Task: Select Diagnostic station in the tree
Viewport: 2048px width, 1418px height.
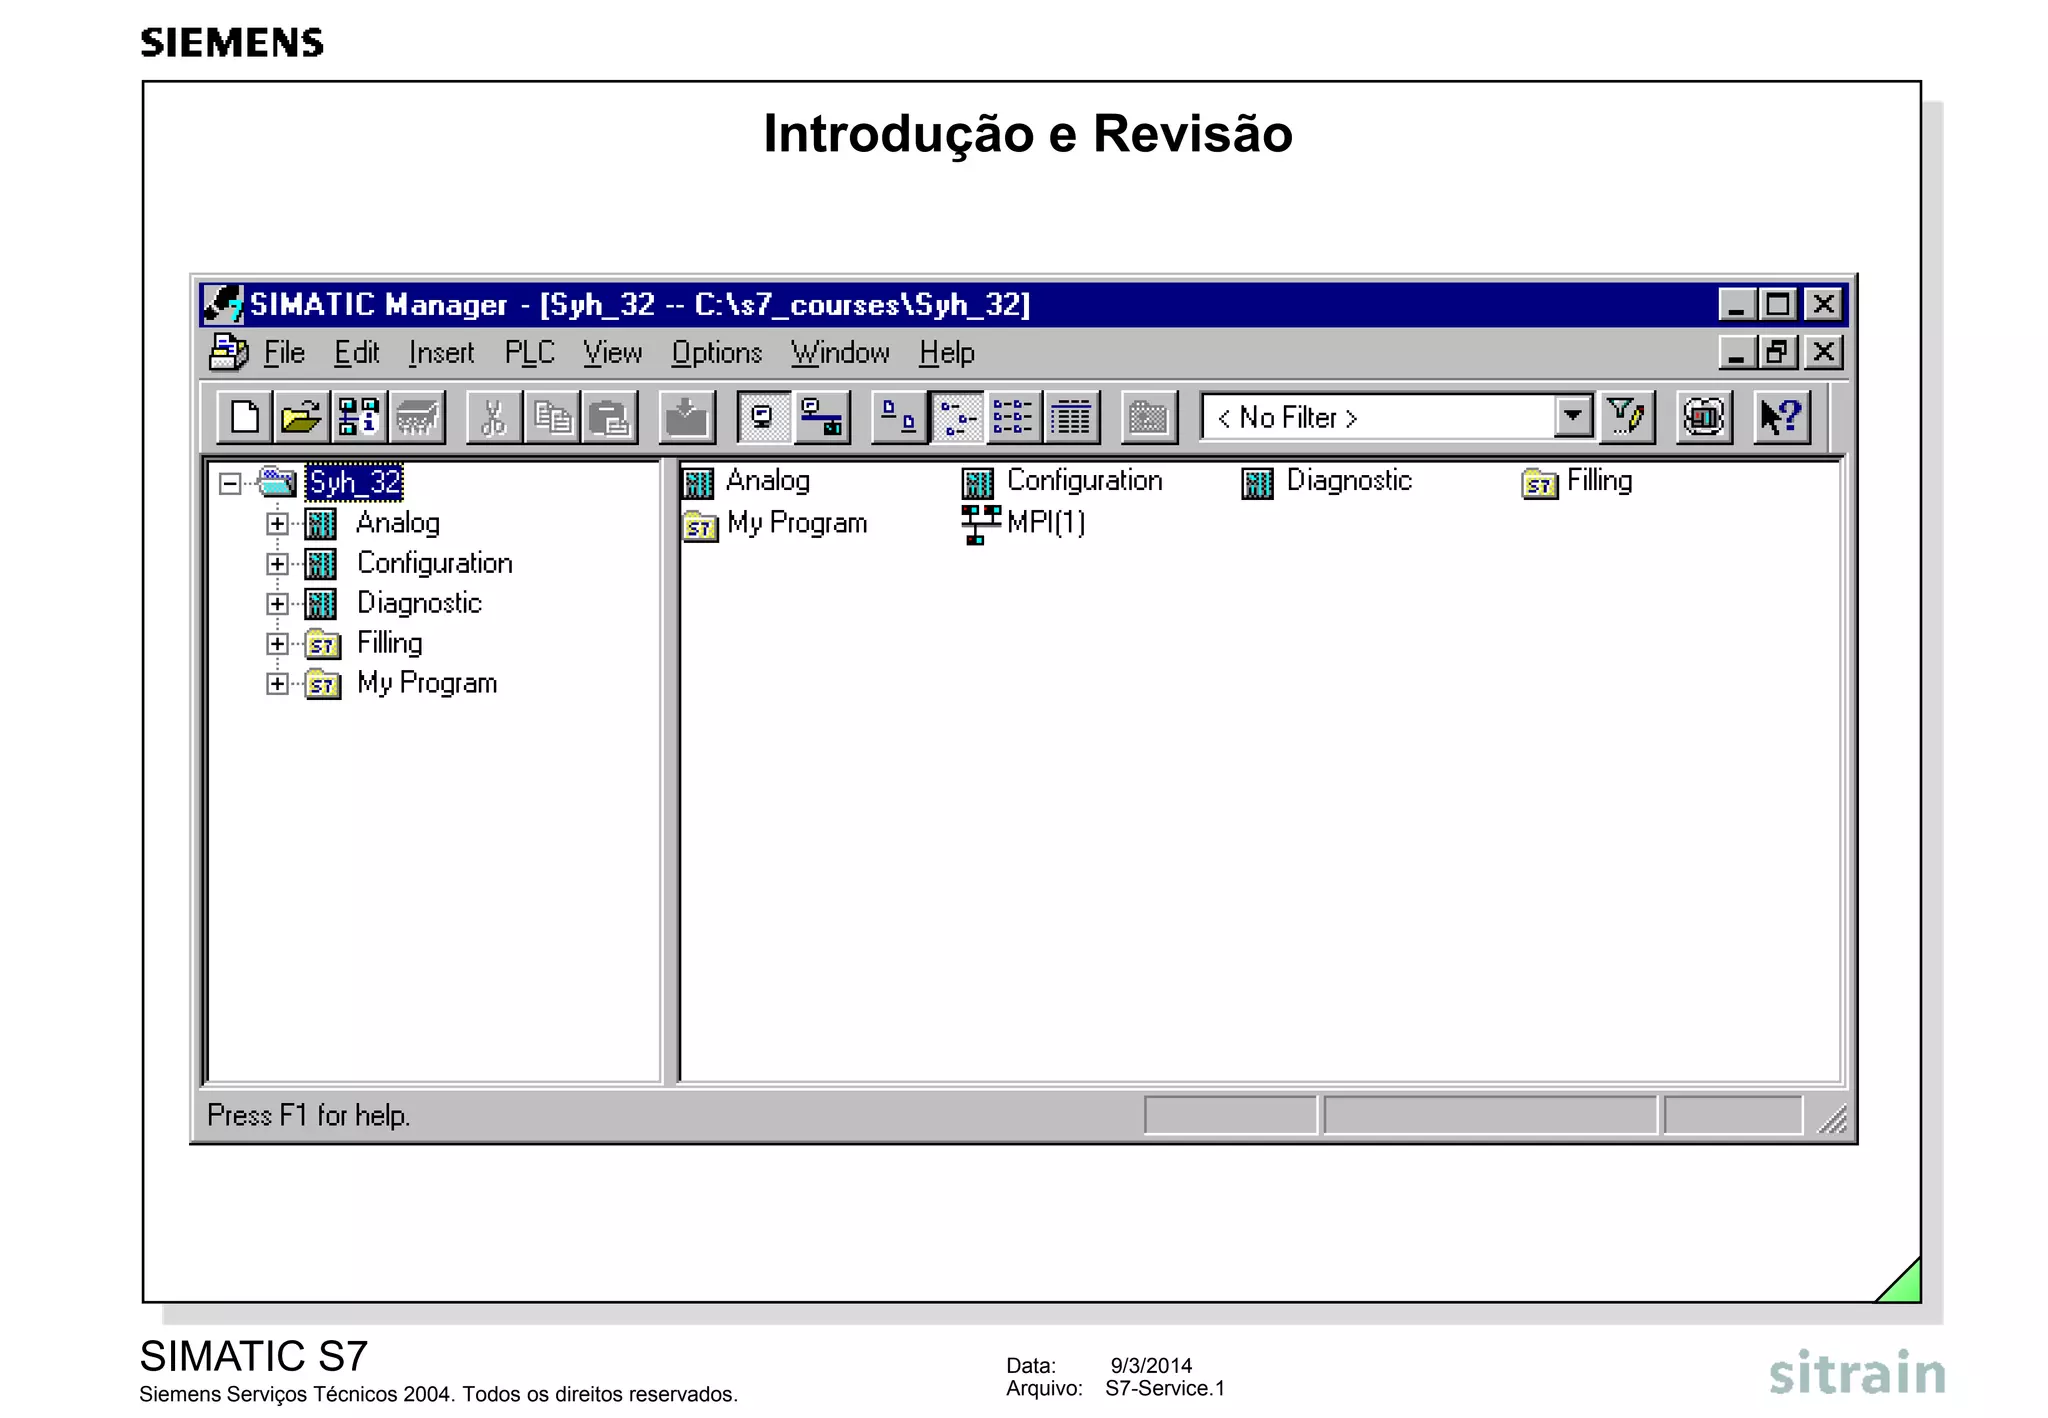Action: 419,603
